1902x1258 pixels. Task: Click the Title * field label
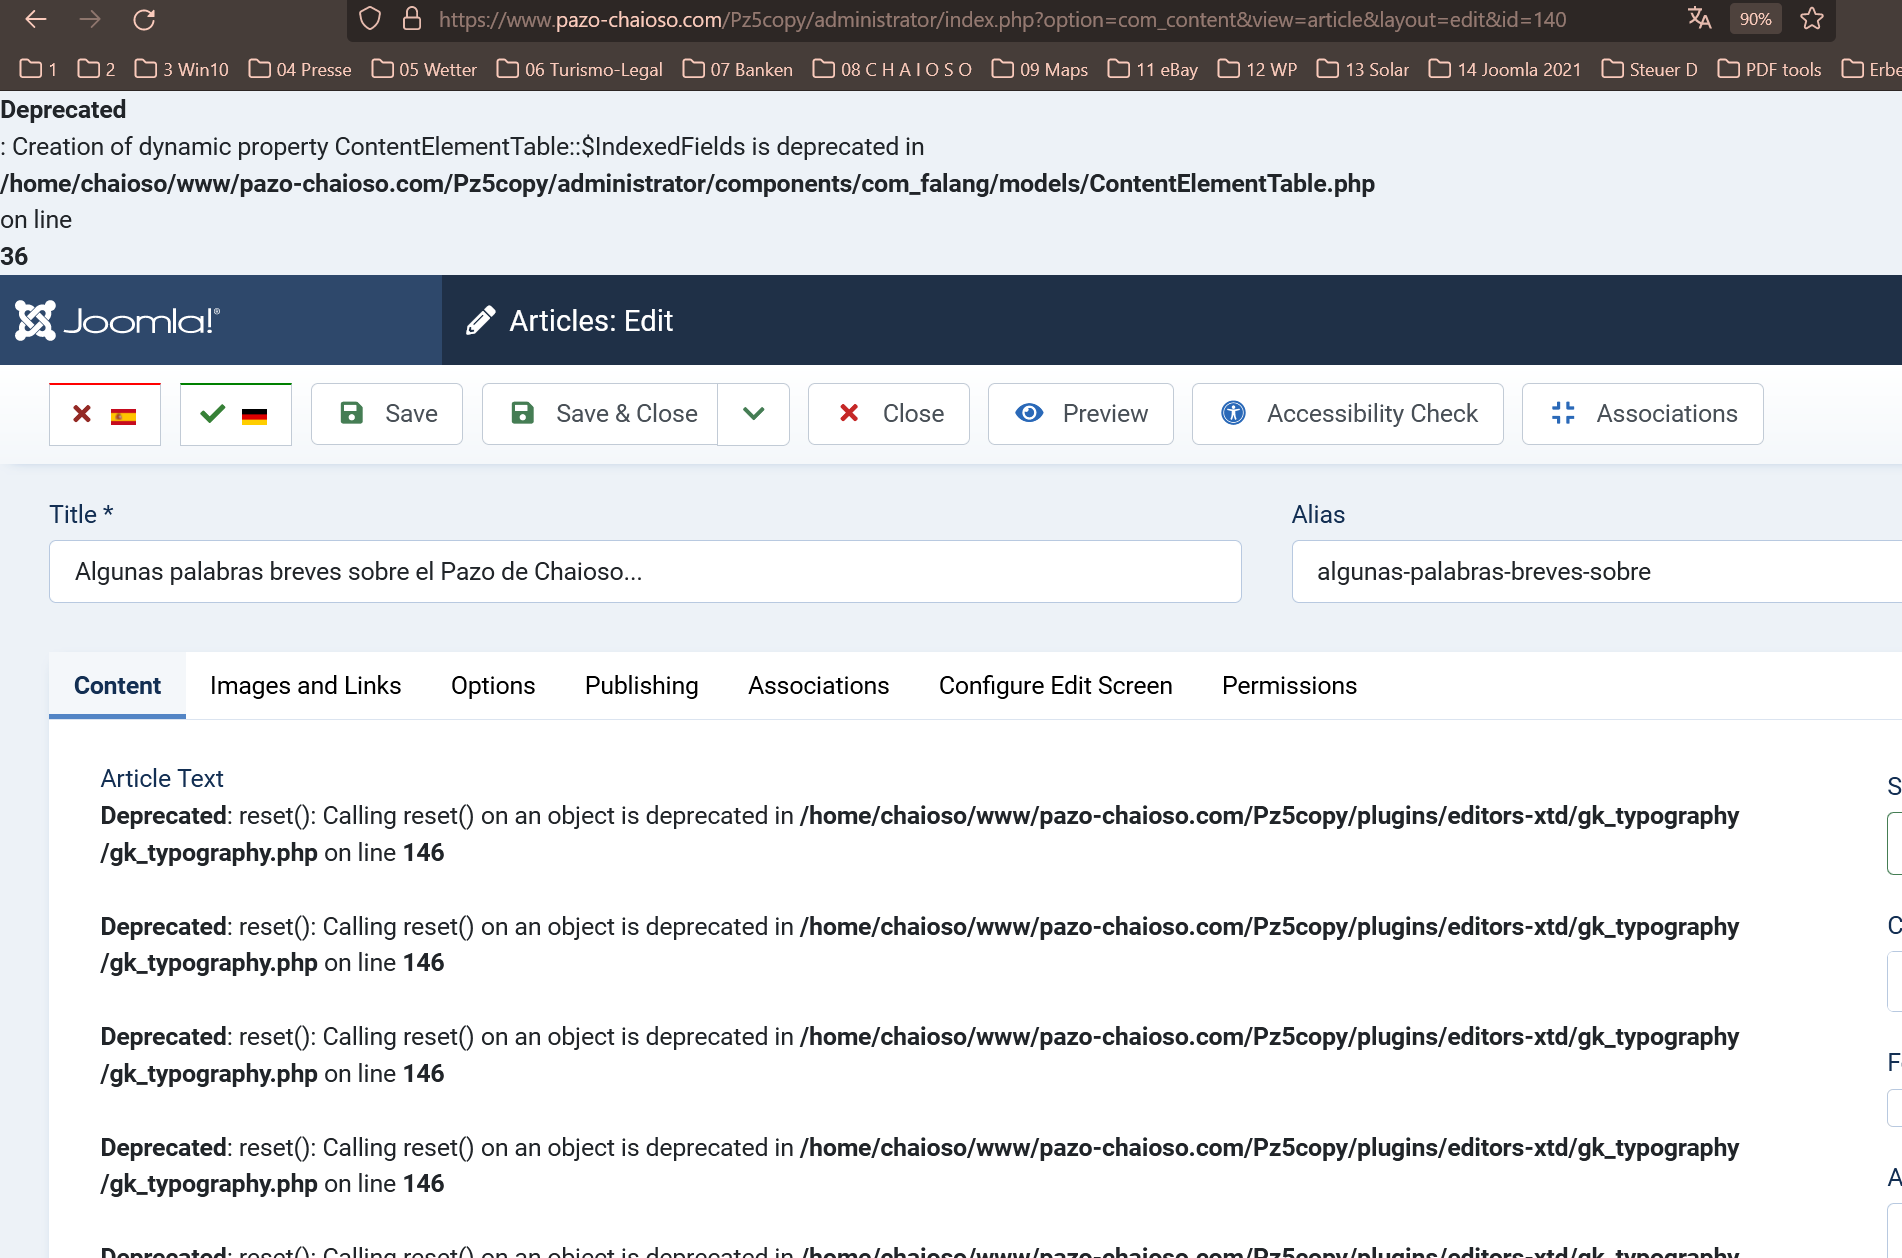[81, 515]
